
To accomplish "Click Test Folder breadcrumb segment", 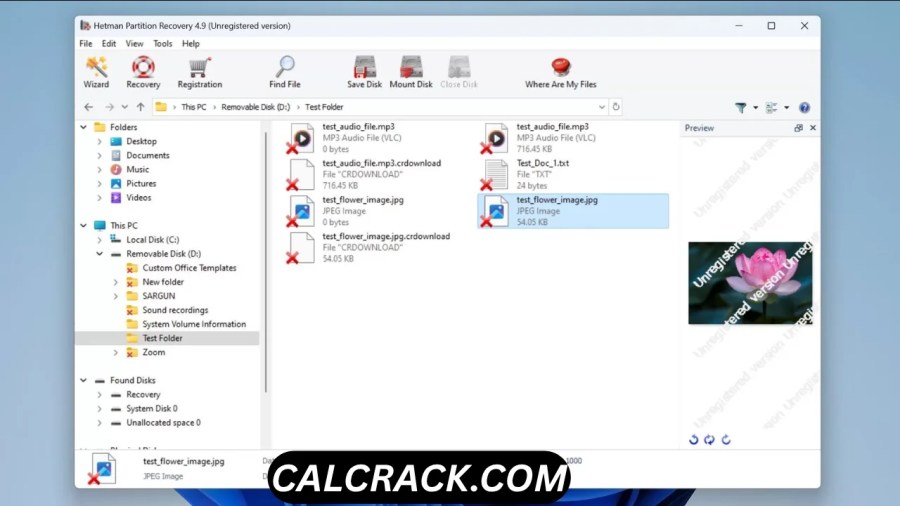I will point(324,107).
